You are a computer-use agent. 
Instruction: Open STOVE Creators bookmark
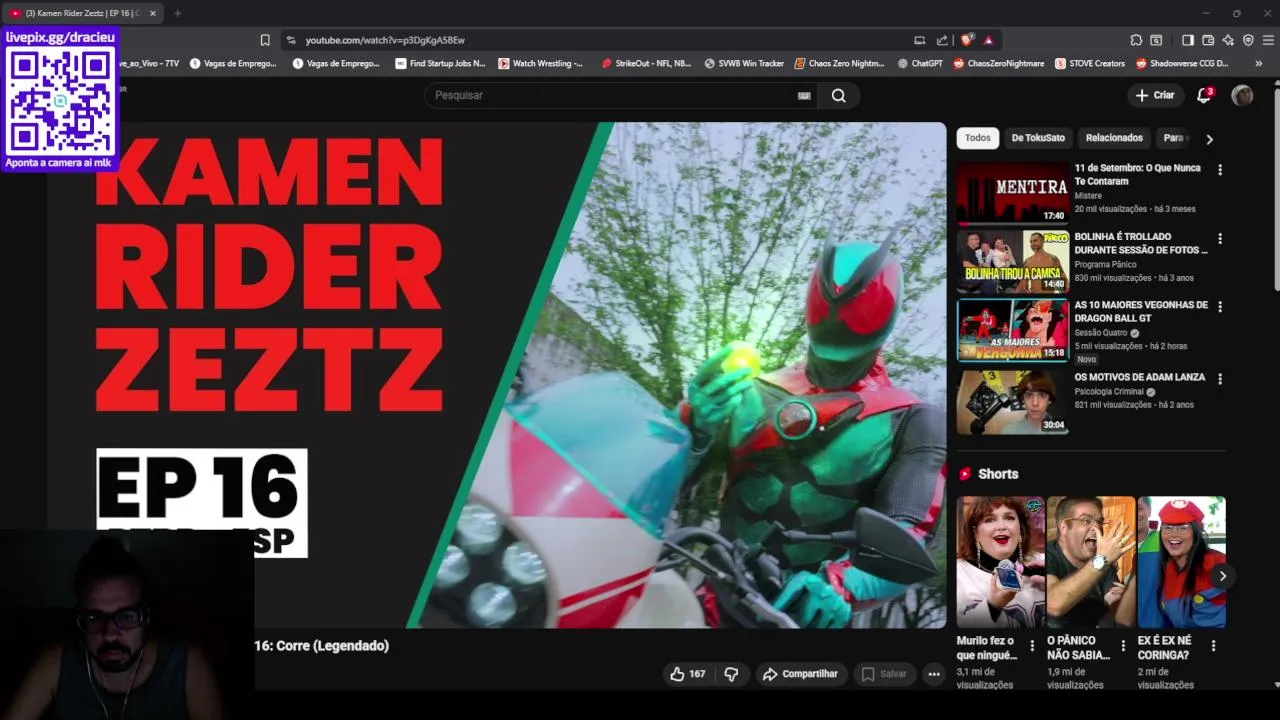click(x=1090, y=63)
